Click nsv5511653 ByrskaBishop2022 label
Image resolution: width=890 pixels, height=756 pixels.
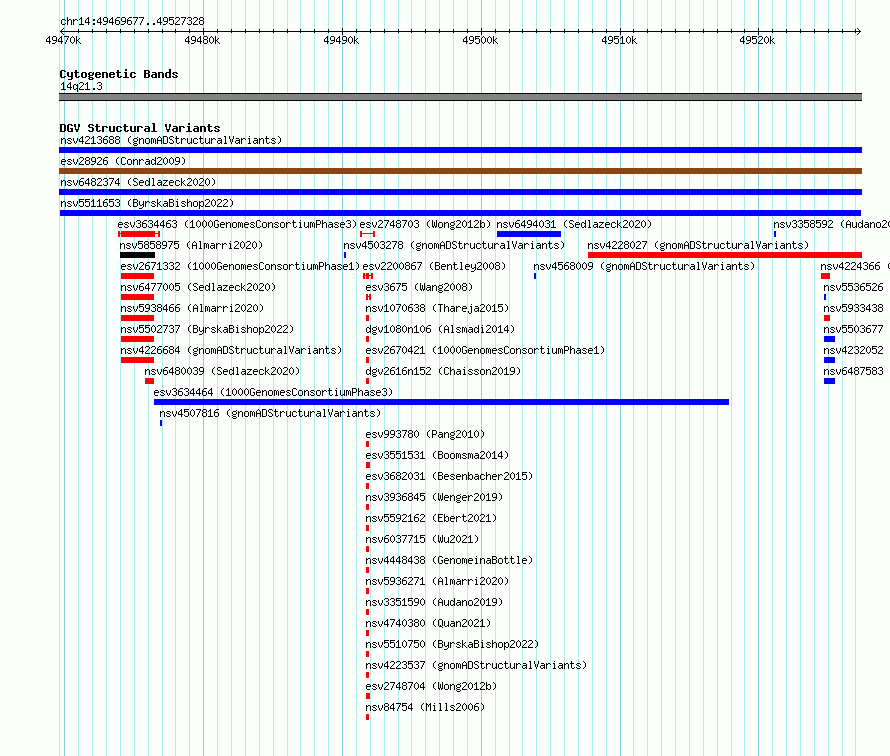click(x=147, y=203)
